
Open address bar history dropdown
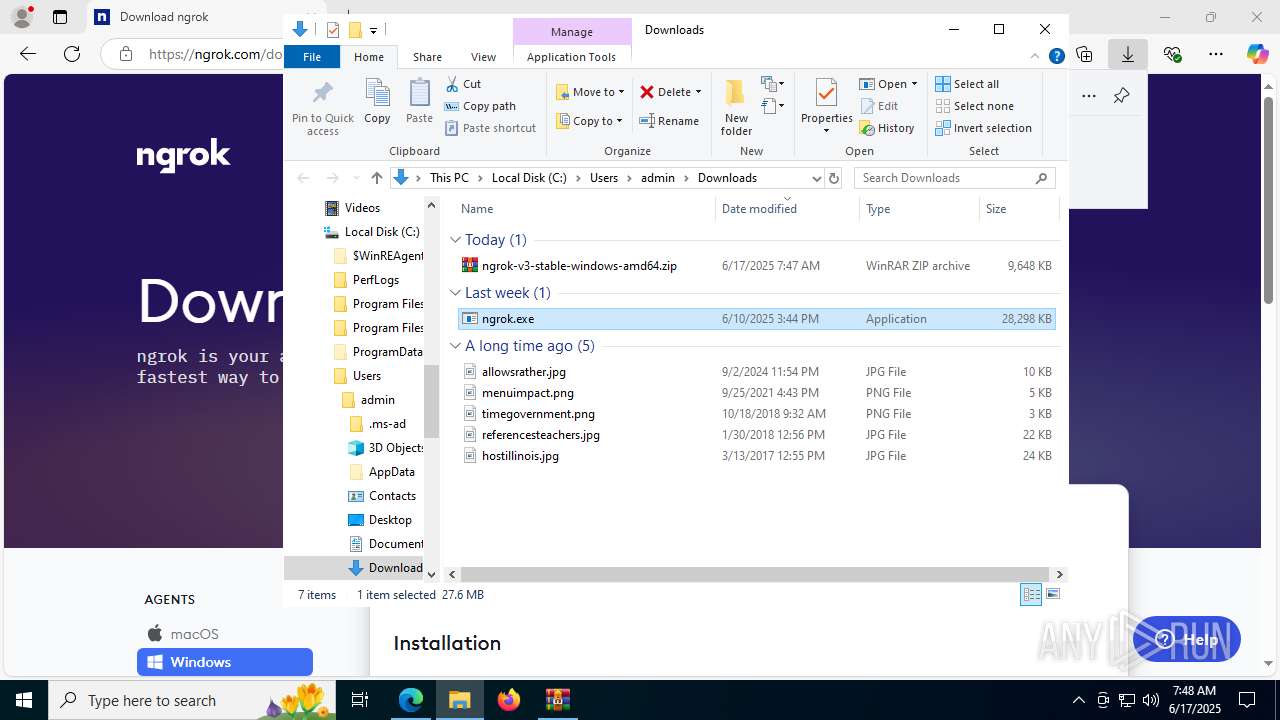tap(816, 178)
